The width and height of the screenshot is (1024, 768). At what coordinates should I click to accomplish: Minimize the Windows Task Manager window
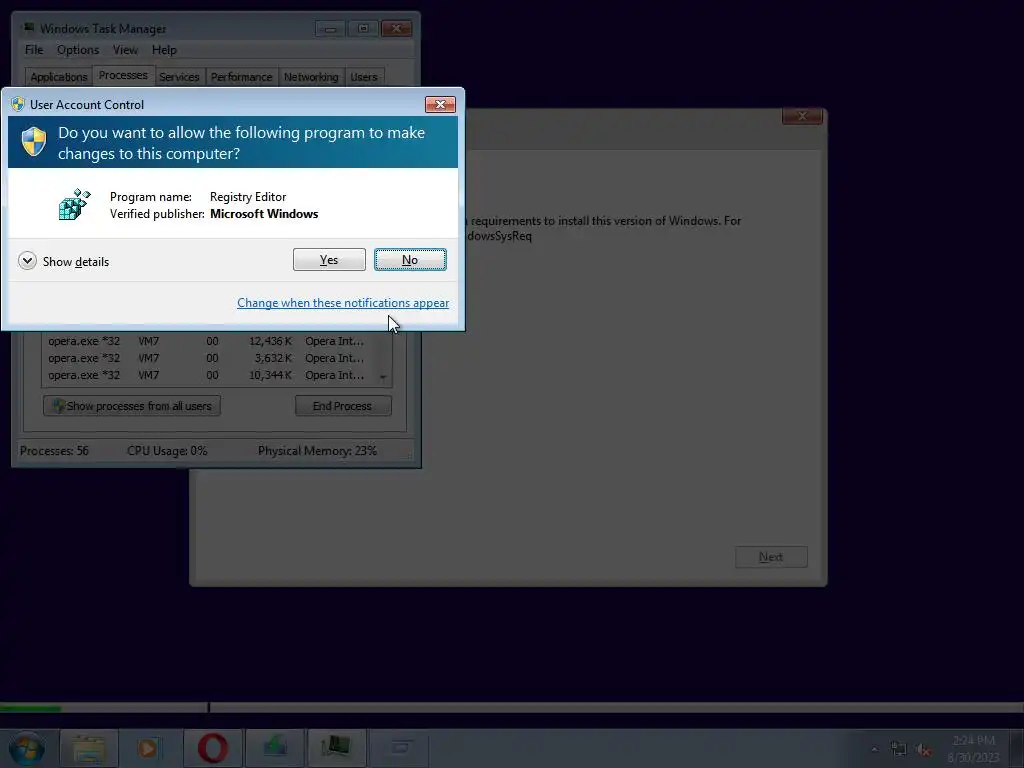tap(330, 29)
